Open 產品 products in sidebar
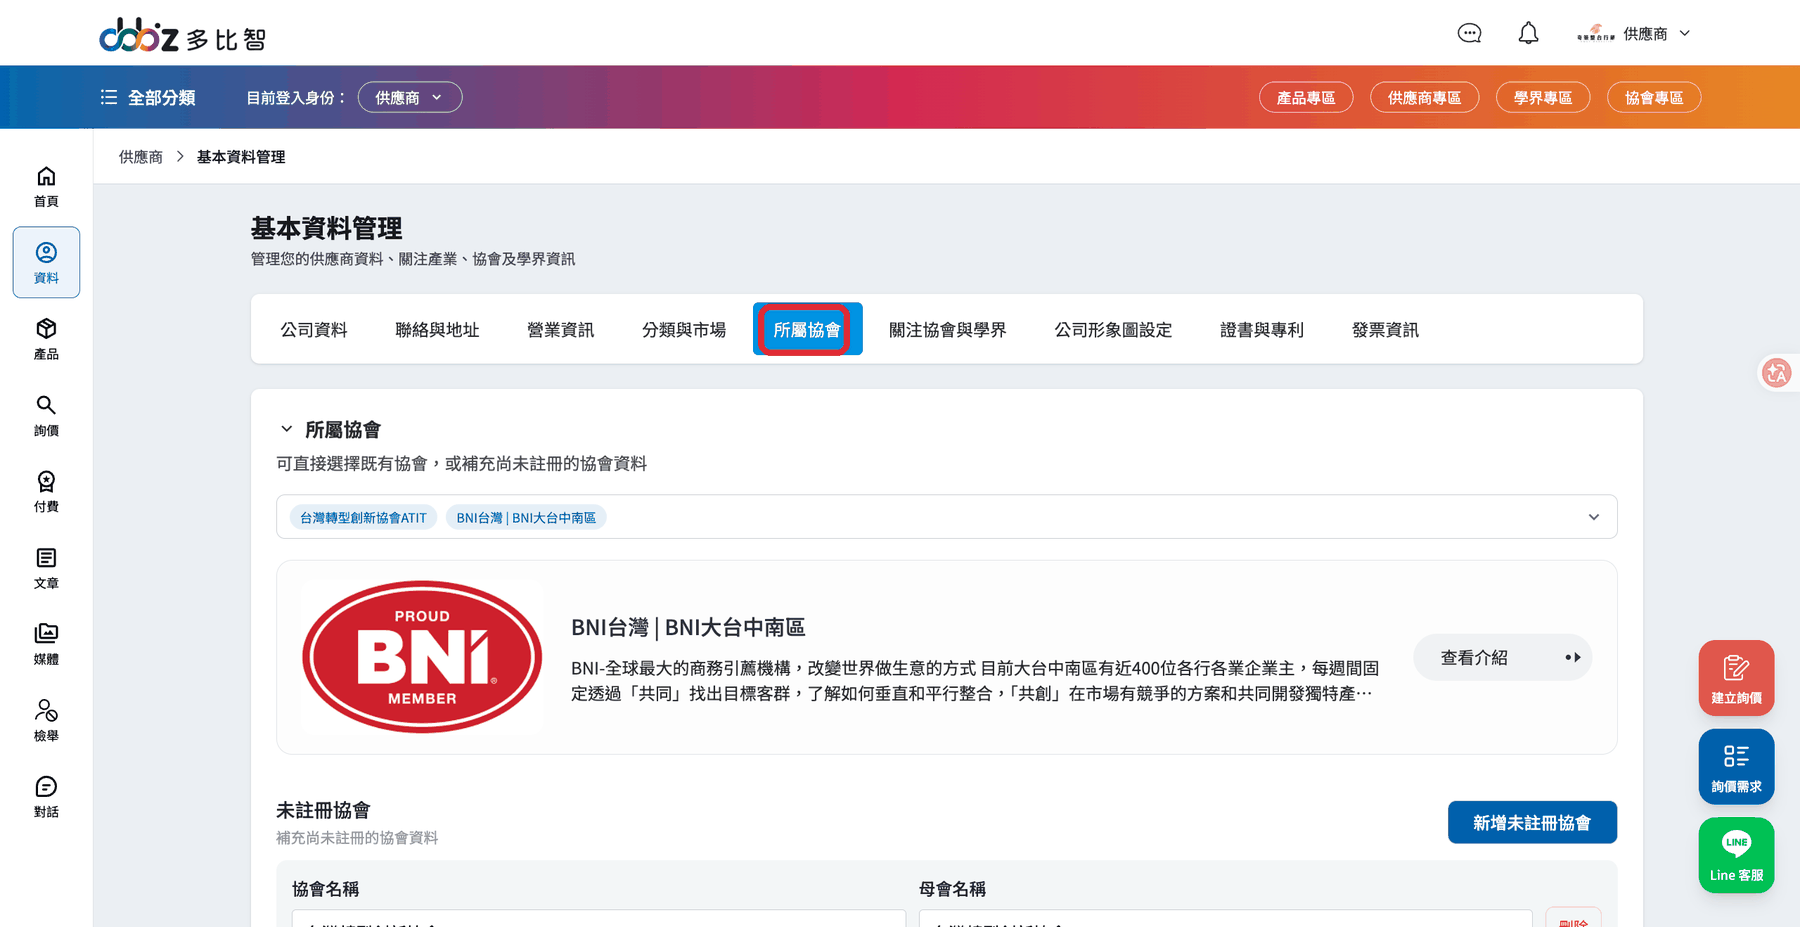Screen dimensions: 1800x927 coord(46,340)
